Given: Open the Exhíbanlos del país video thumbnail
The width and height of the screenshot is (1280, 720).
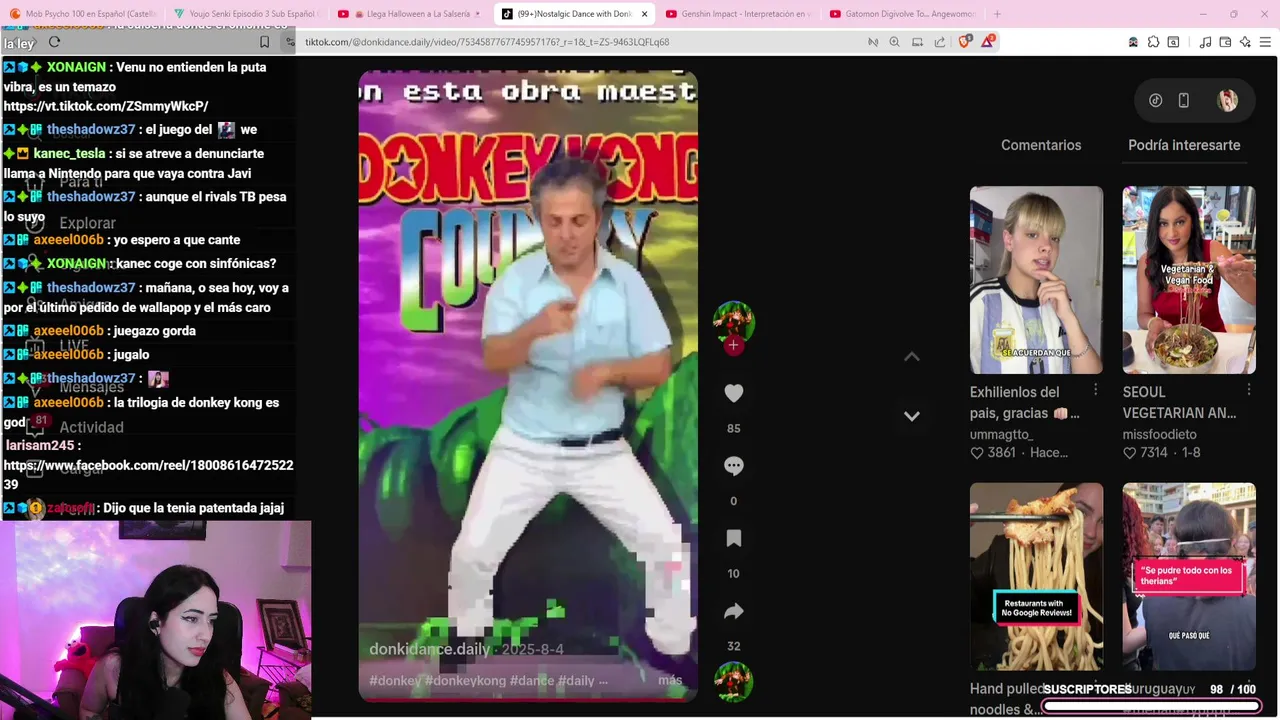Looking at the screenshot, I should click(1036, 280).
